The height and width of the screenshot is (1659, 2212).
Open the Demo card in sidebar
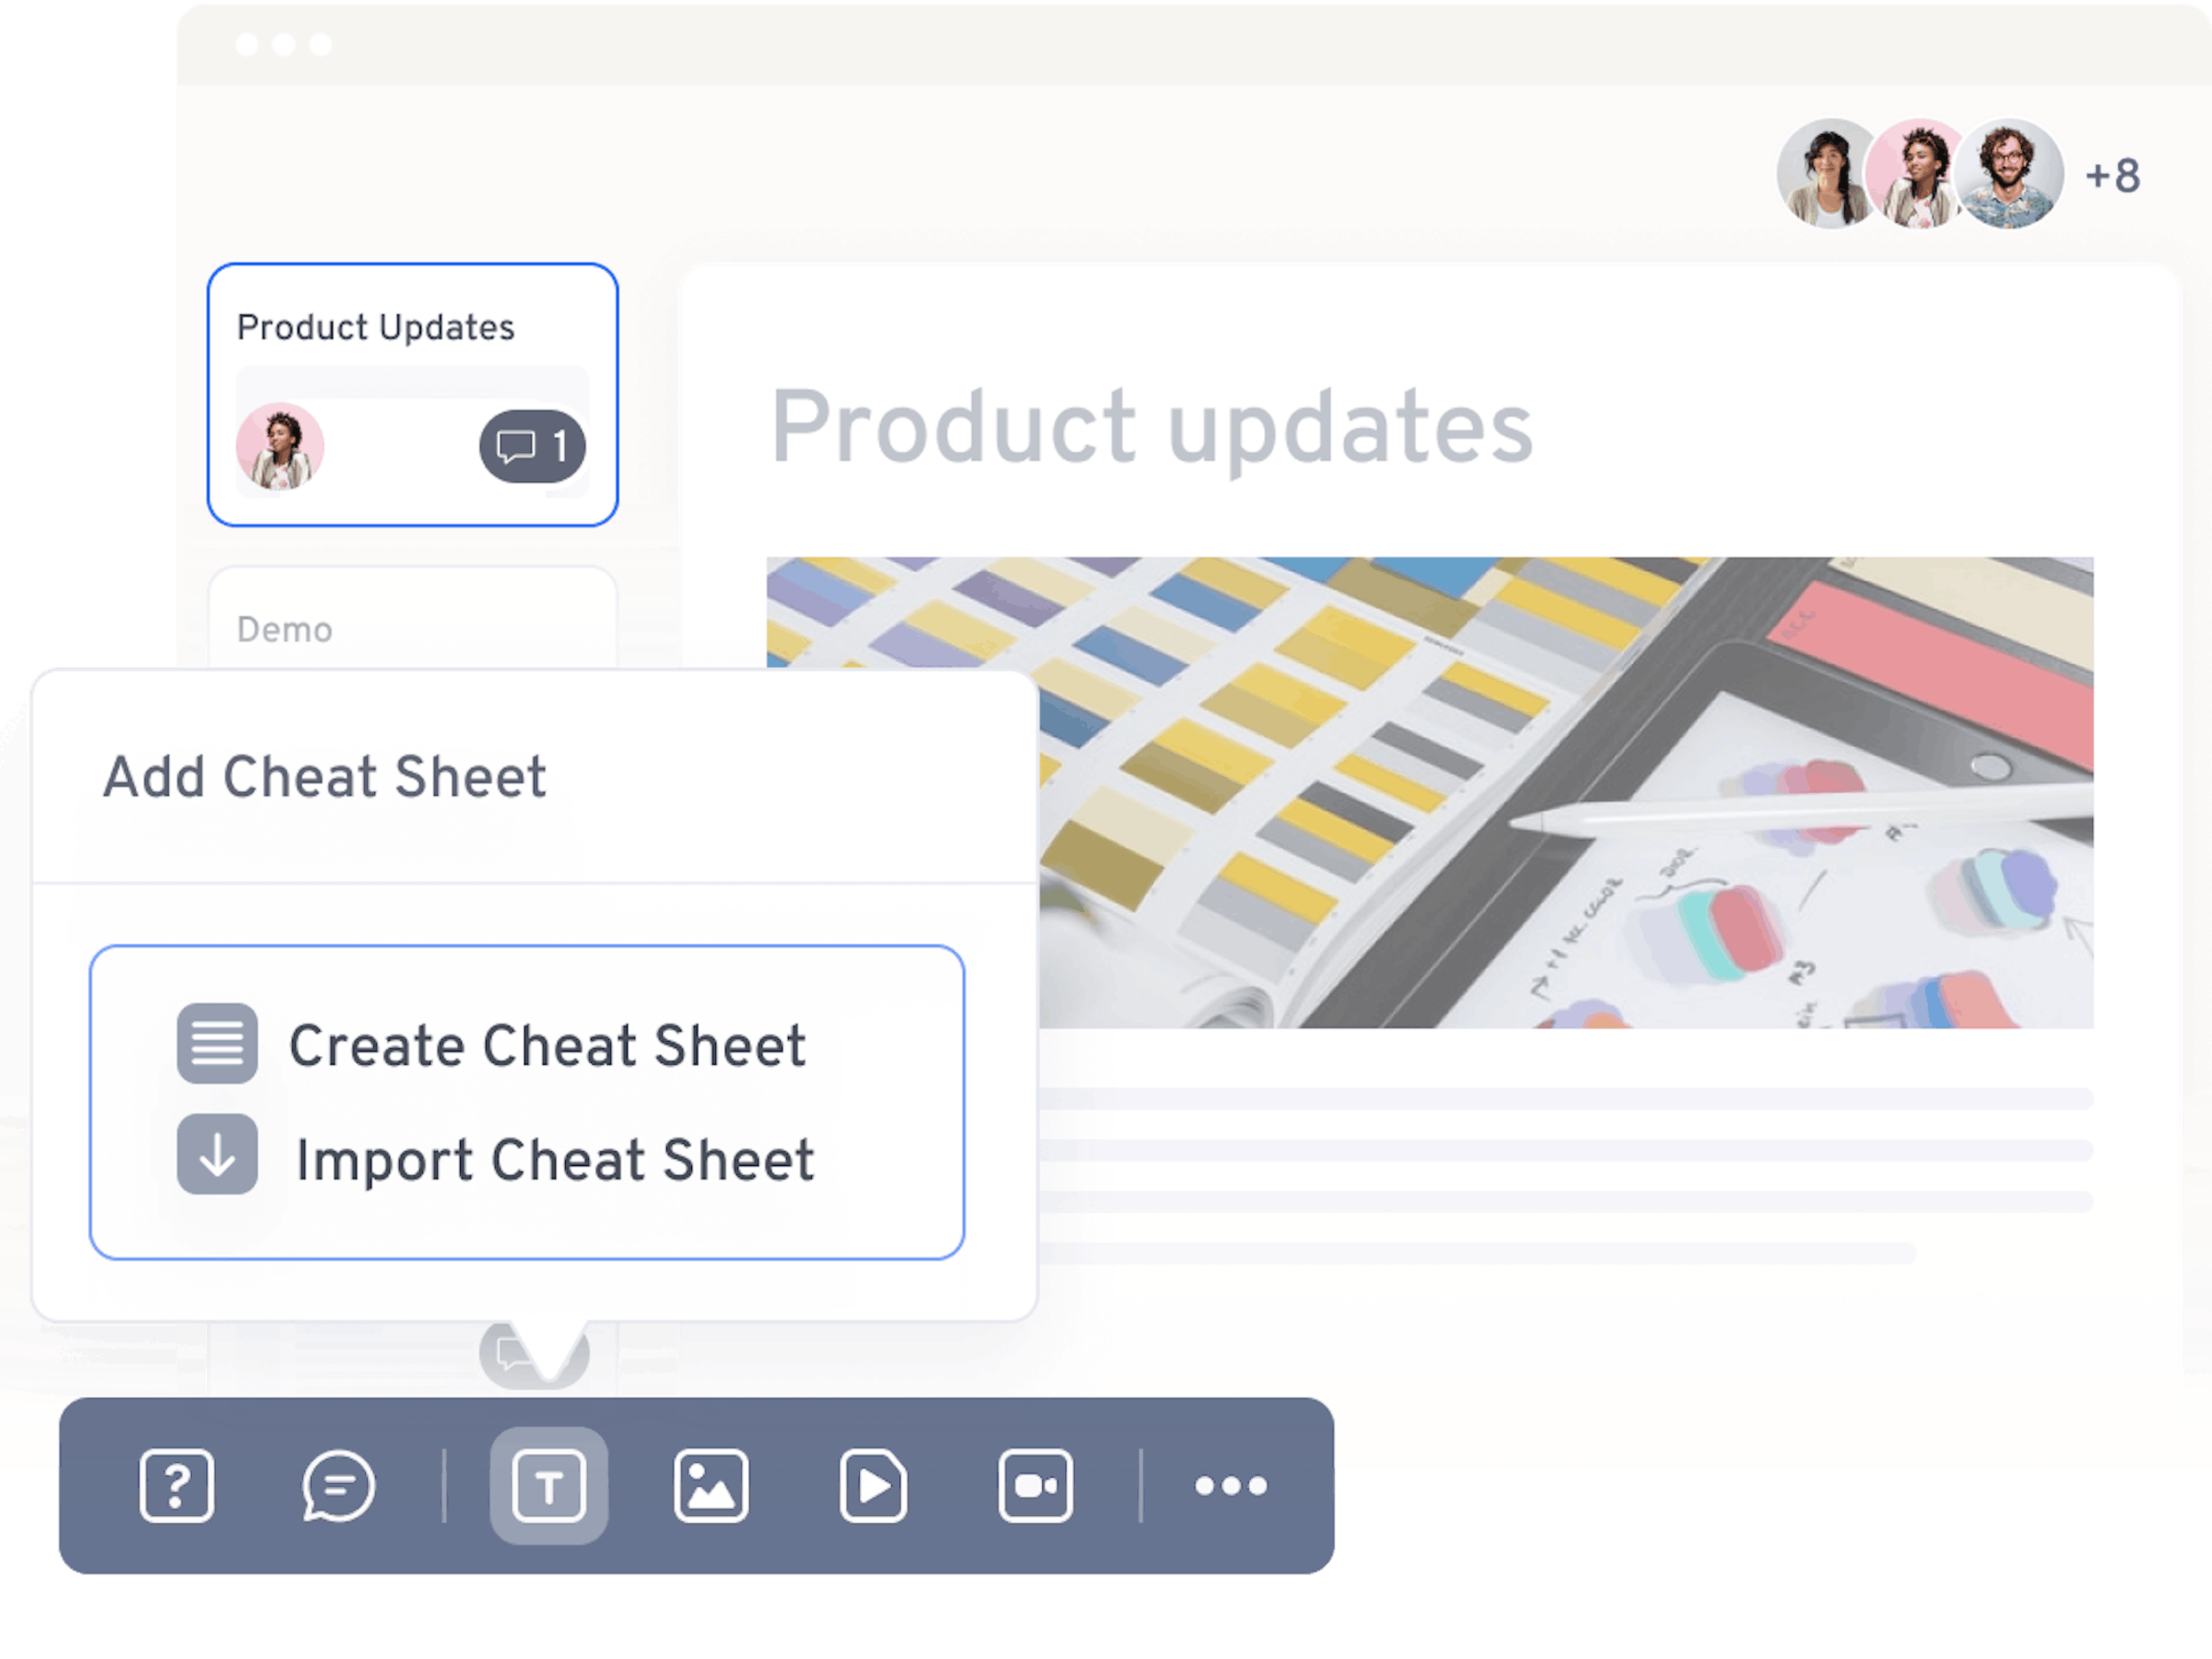285,629
